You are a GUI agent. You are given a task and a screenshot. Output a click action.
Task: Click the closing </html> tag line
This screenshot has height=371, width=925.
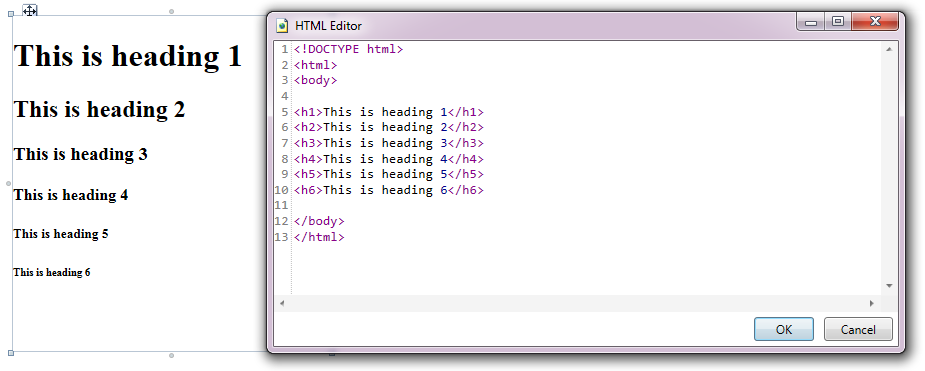pyautogui.click(x=319, y=237)
